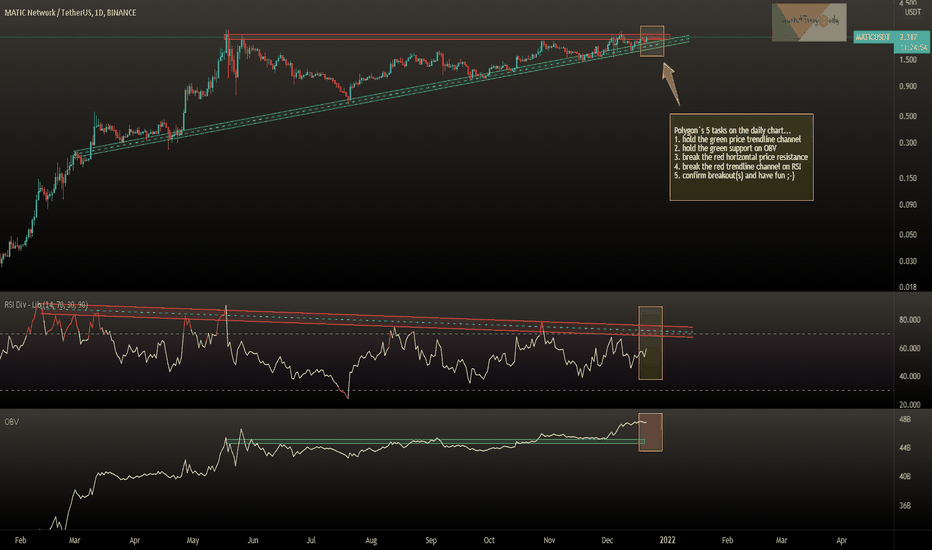Click note line "2. hold the green support on OBV"
This screenshot has width=932, height=550.
tap(725, 148)
